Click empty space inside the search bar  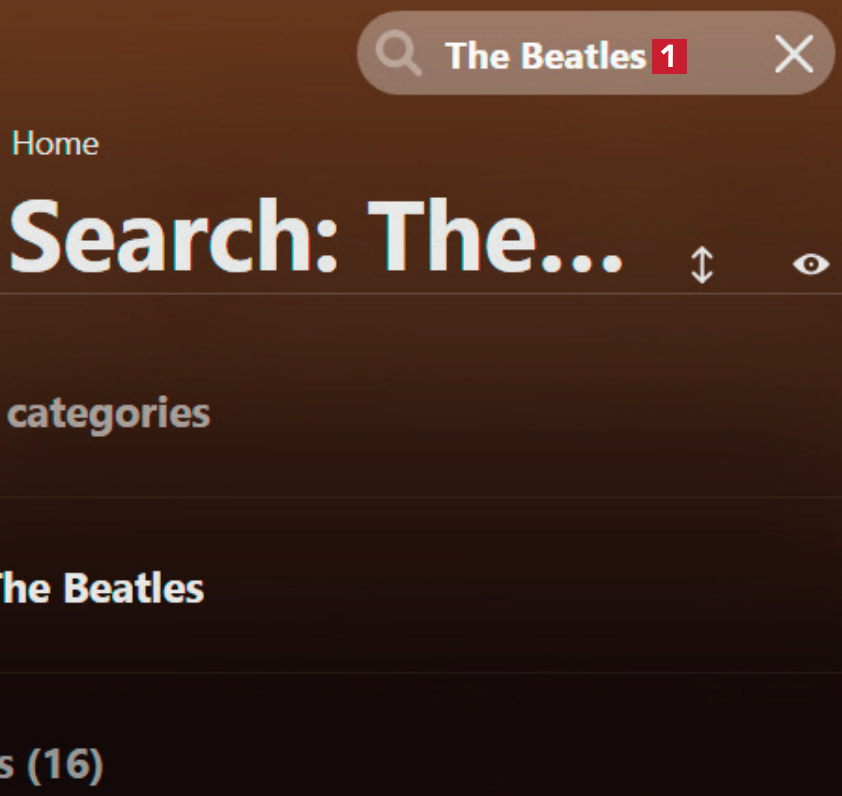[728, 56]
